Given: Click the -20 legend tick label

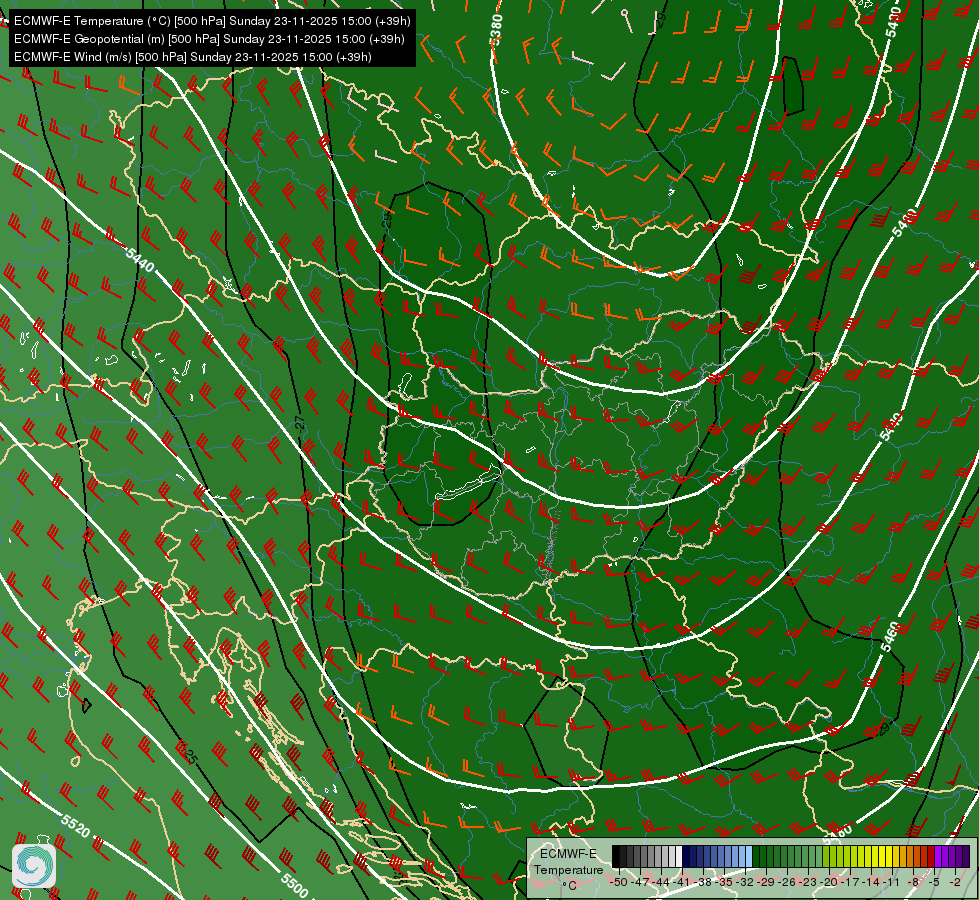Looking at the screenshot, I should (x=830, y=882).
